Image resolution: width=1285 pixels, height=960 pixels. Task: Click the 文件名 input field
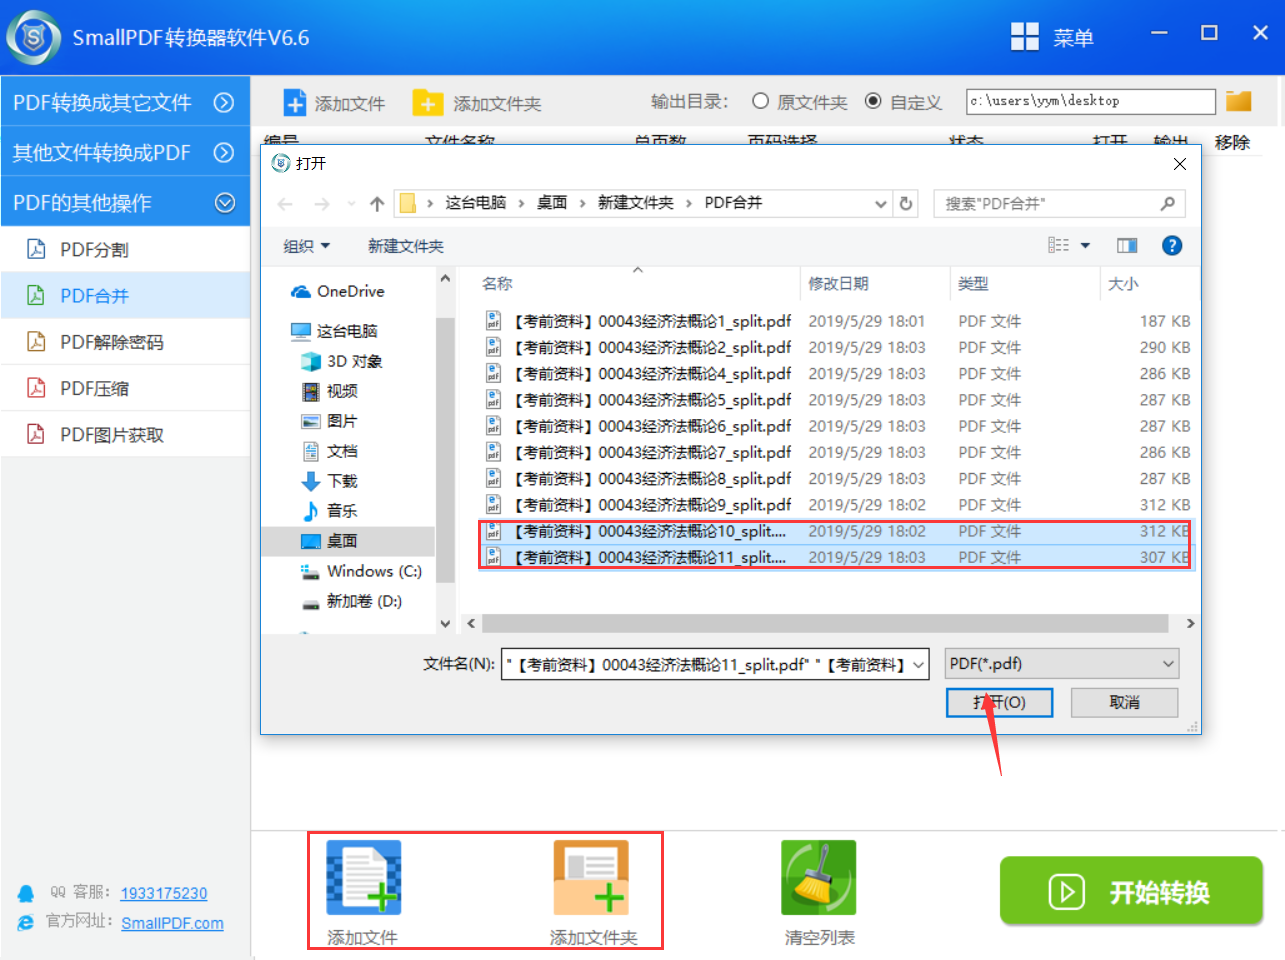pos(706,664)
